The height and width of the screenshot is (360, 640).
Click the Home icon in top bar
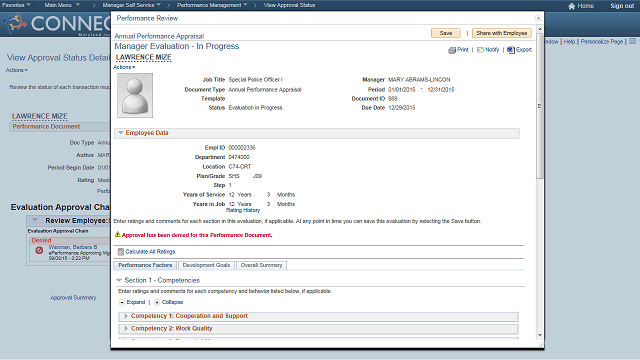(x=571, y=6)
